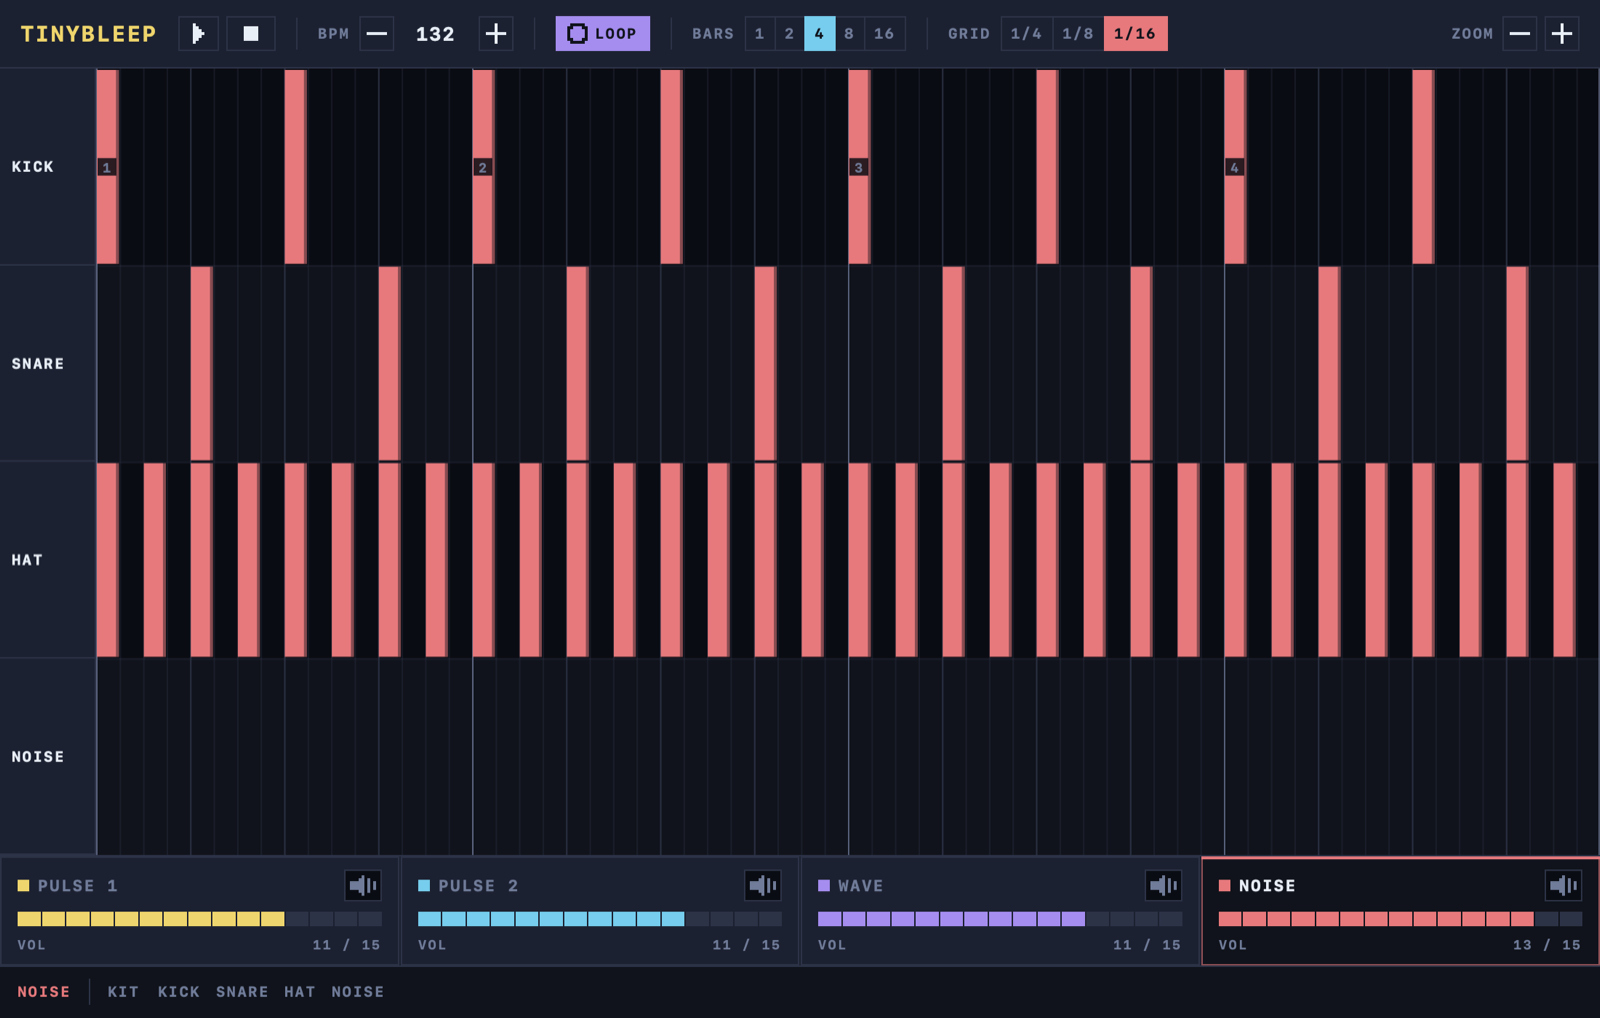1600x1018 pixels.
Task: Select the HAT row label
Action: coord(27,560)
